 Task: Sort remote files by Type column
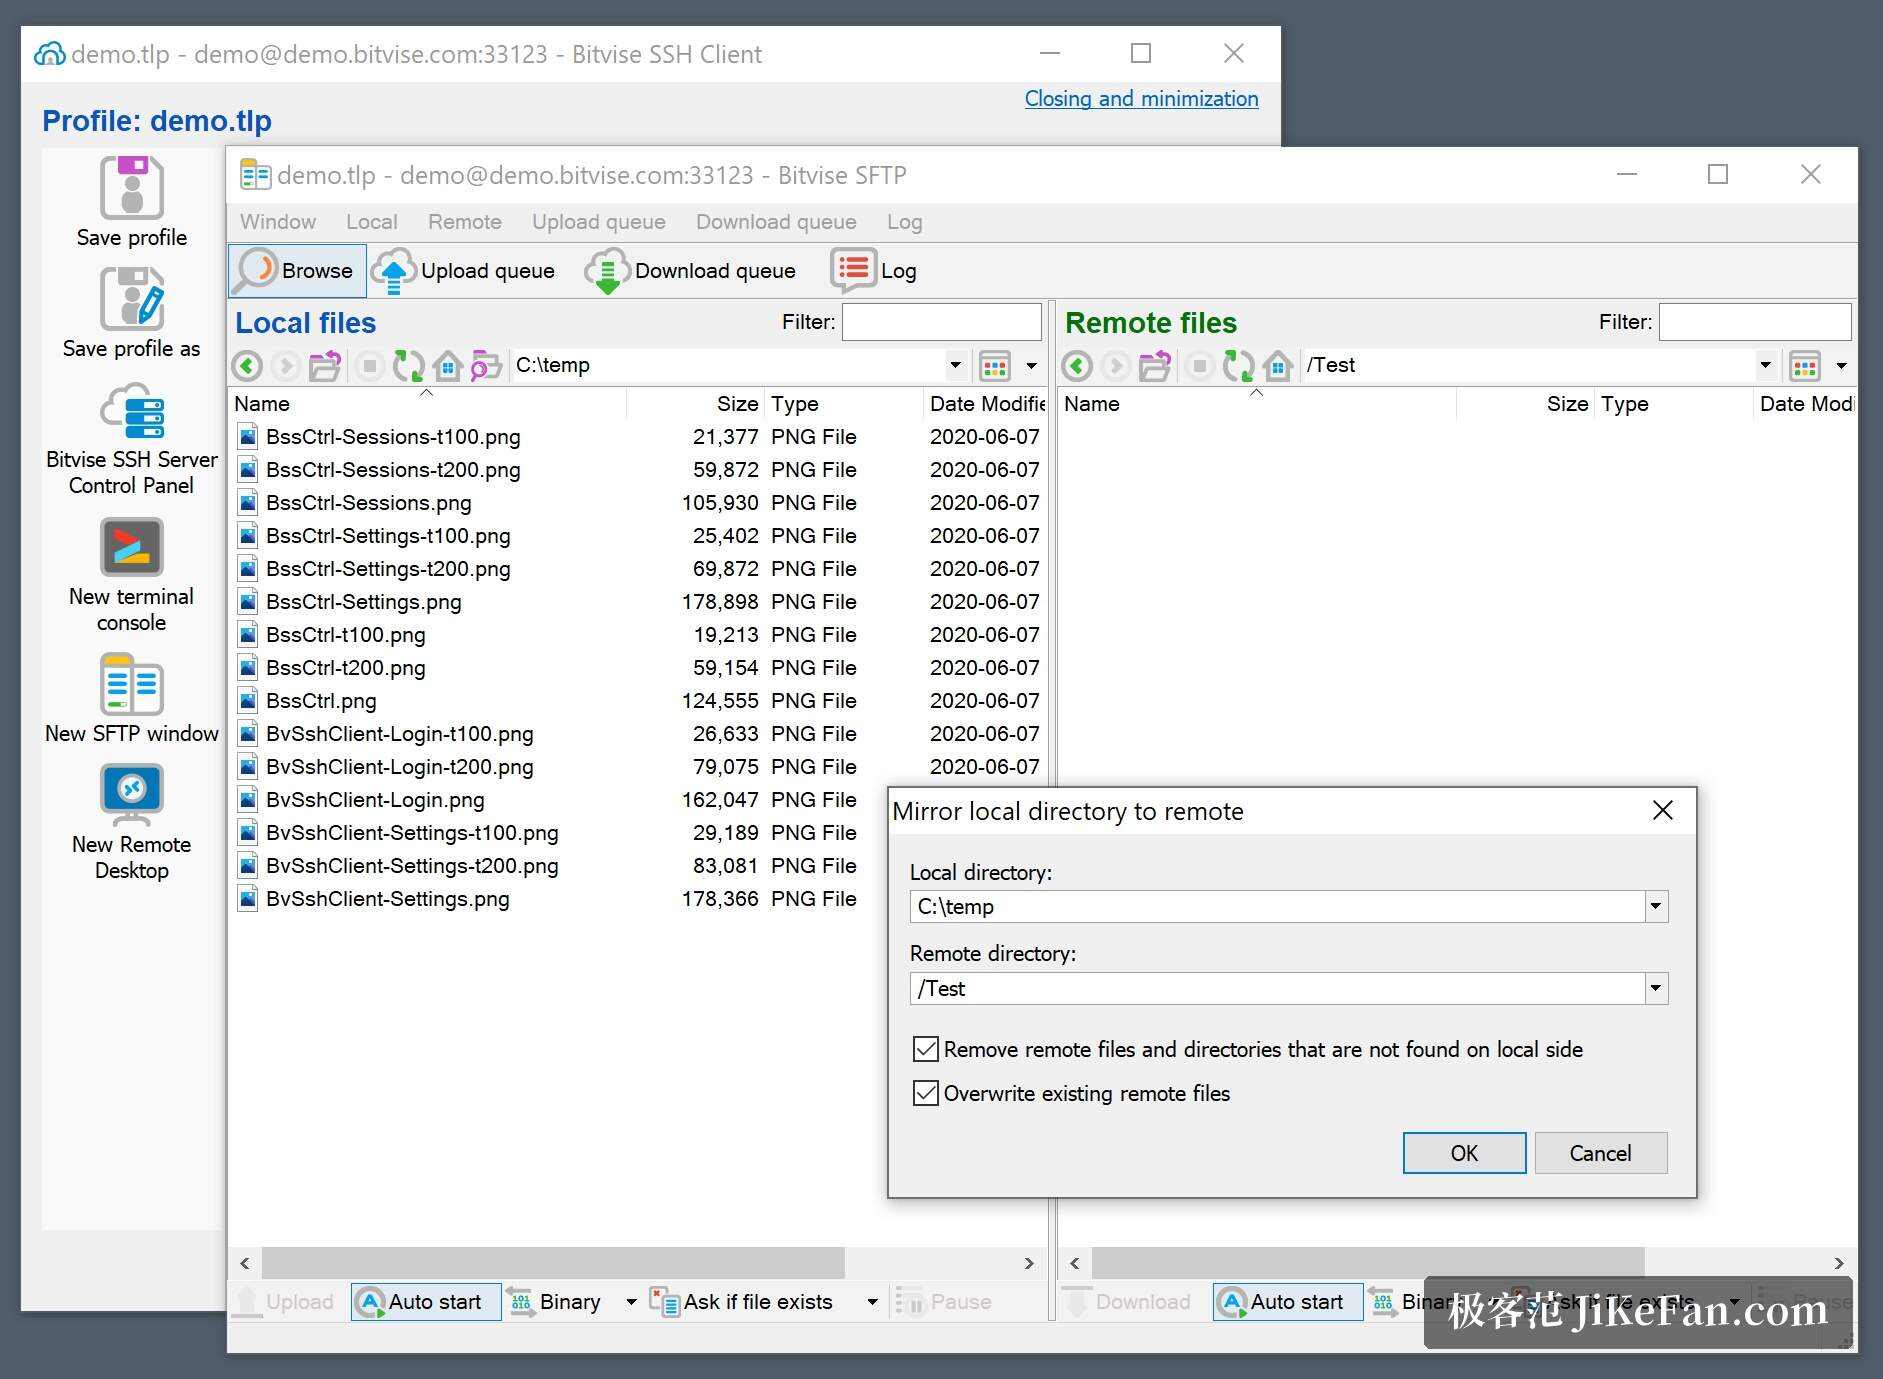click(x=1672, y=404)
